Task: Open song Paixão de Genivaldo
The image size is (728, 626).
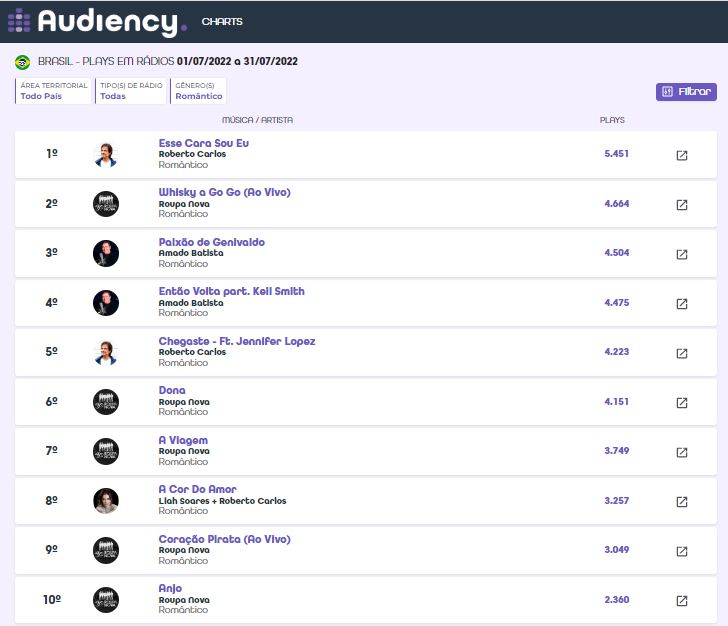Action: tap(212, 242)
